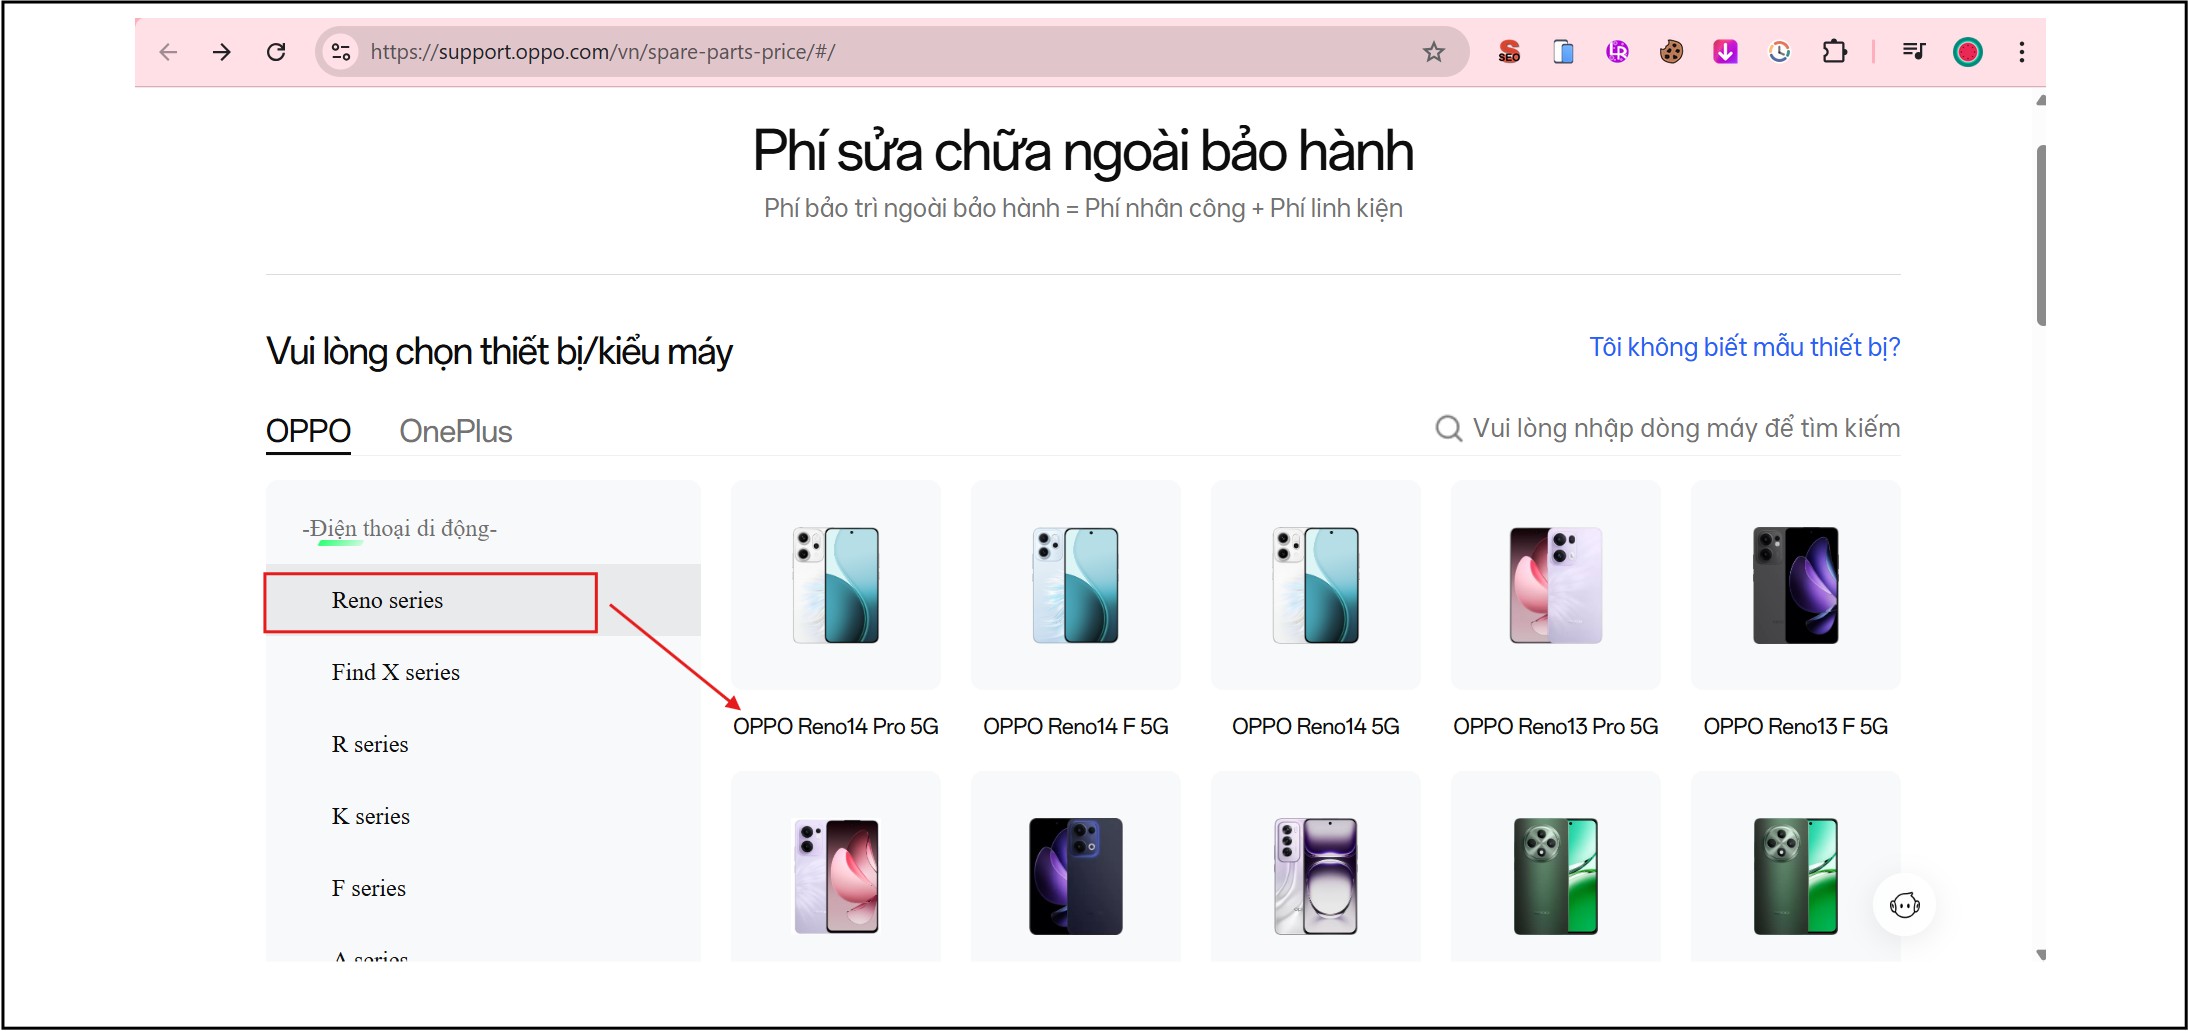This screenshot has height=1031, width=2188.
Task: Select the Reno series menu item
Action: tap(387, 600)
